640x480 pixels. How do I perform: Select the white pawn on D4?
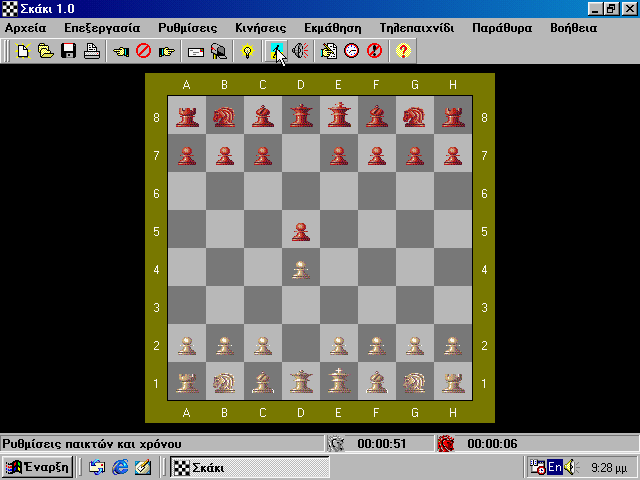[301, 270]
